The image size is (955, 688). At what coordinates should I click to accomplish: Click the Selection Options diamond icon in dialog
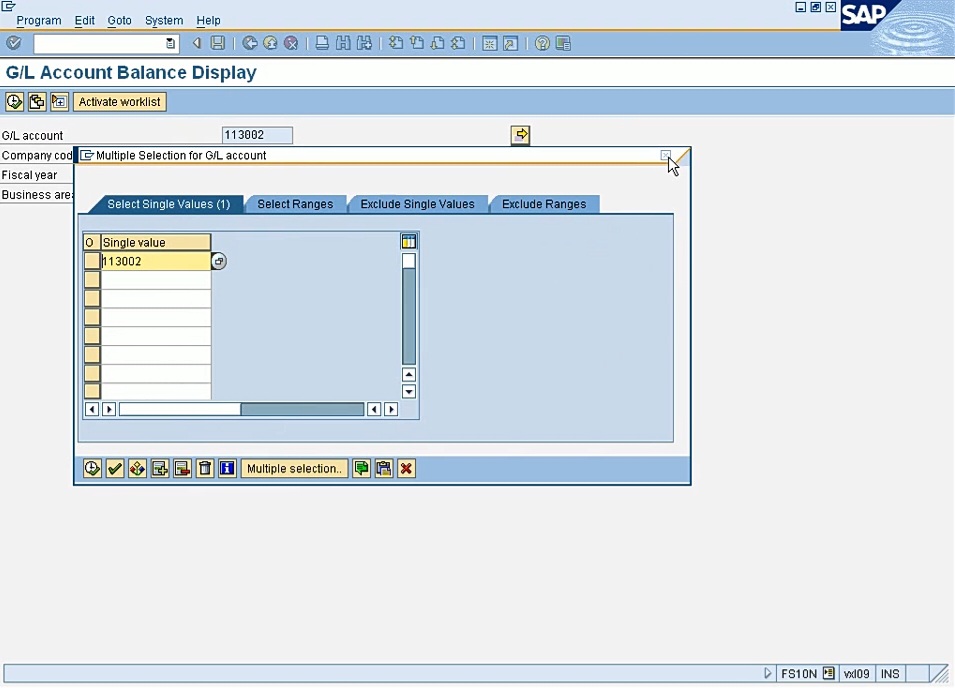click(137, 468)
